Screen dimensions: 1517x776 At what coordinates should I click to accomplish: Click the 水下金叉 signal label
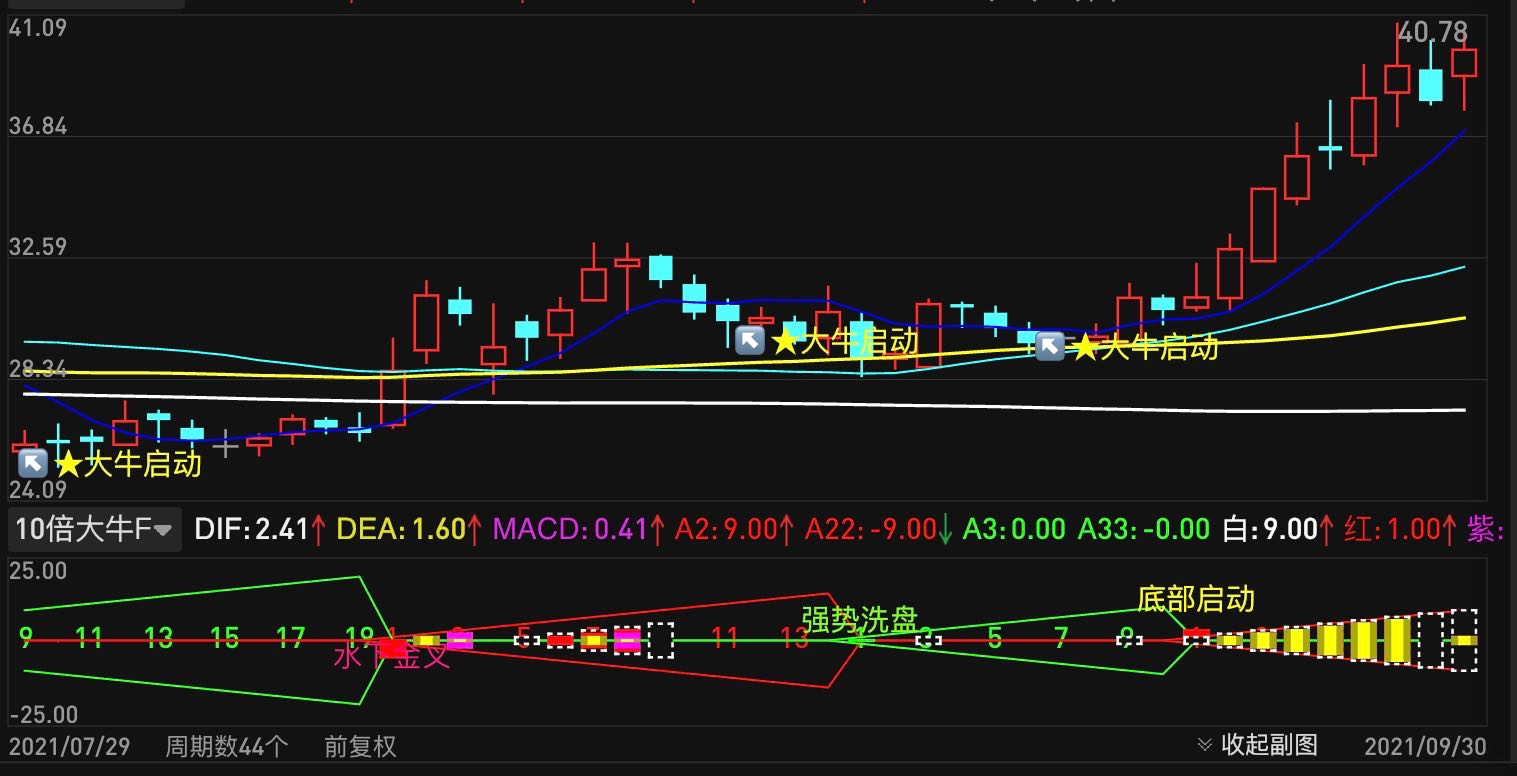click(x=392, y=656)
